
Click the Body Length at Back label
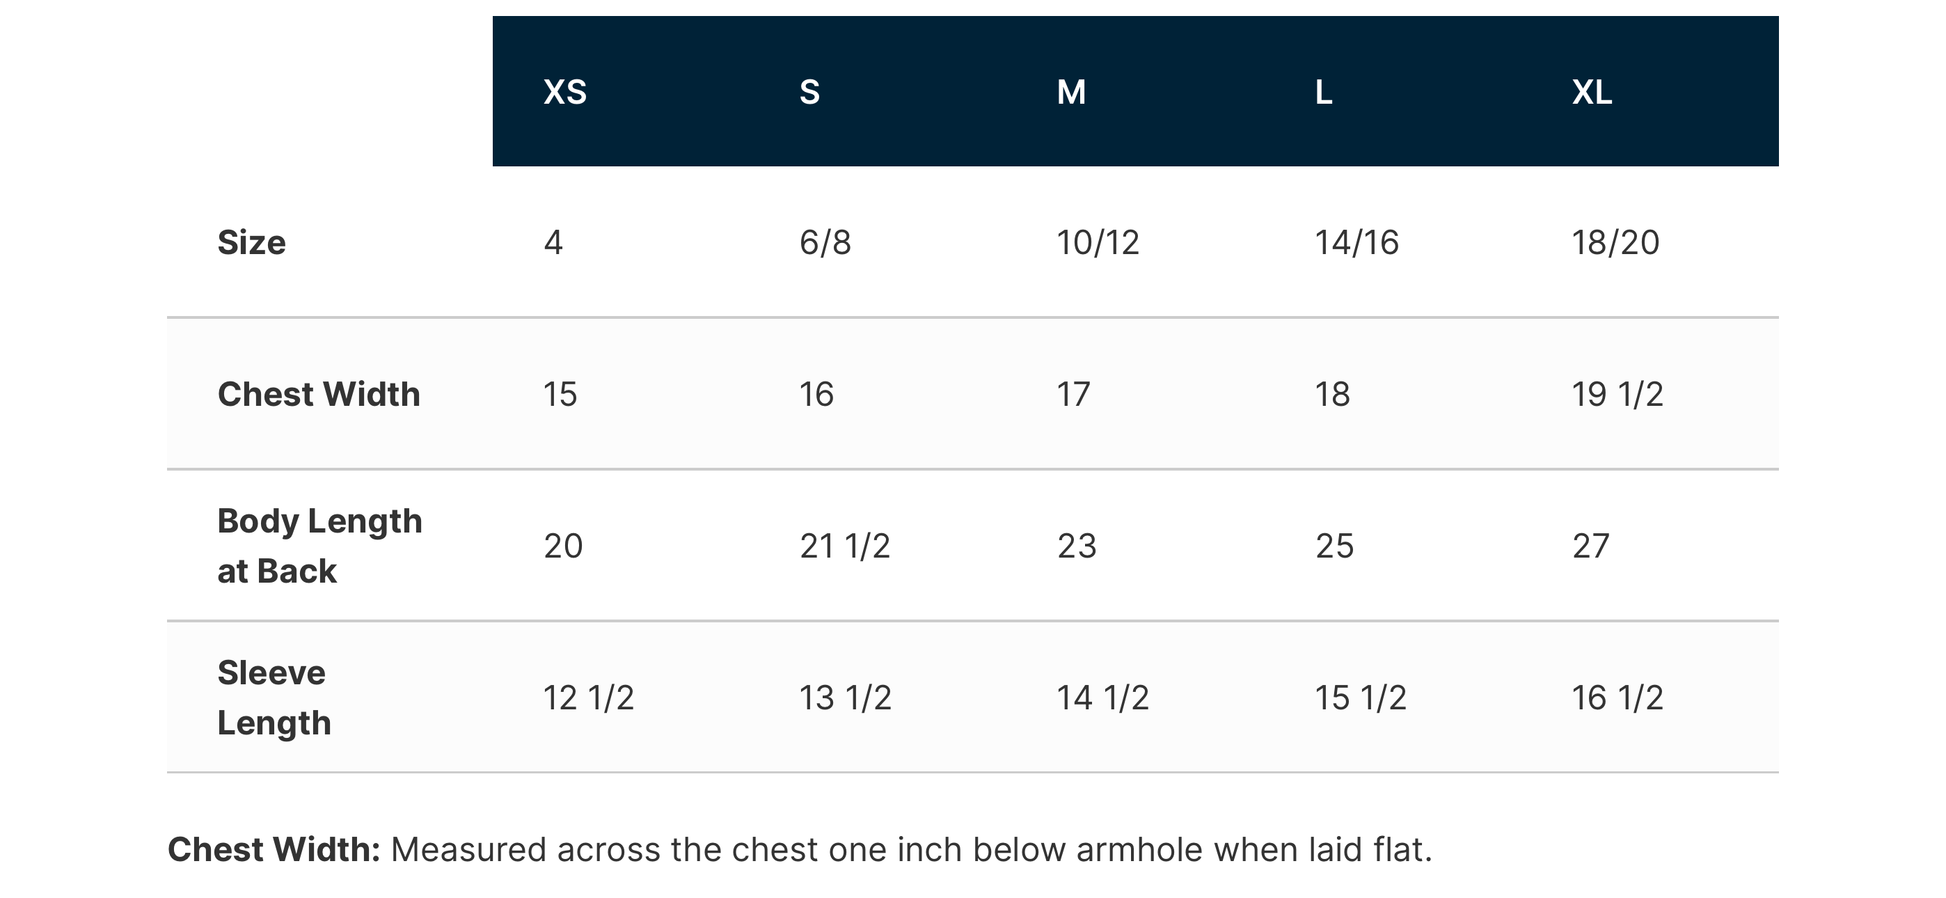320,546
